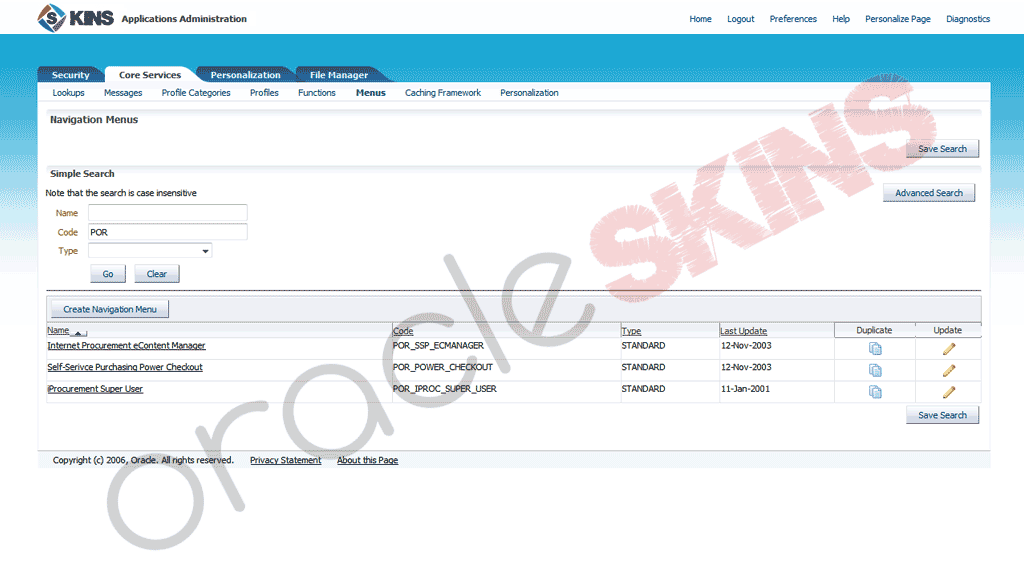Click the upper Save Search button
Viewport: 1024px width, 580px height.
(942, 149)
